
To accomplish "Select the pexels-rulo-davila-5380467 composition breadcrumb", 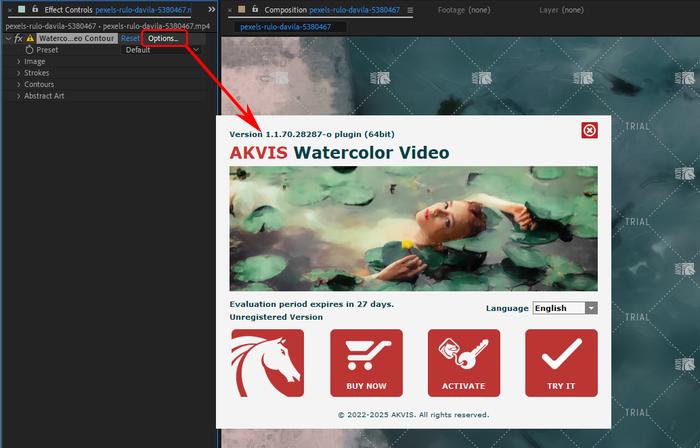I will pos(286,27).
